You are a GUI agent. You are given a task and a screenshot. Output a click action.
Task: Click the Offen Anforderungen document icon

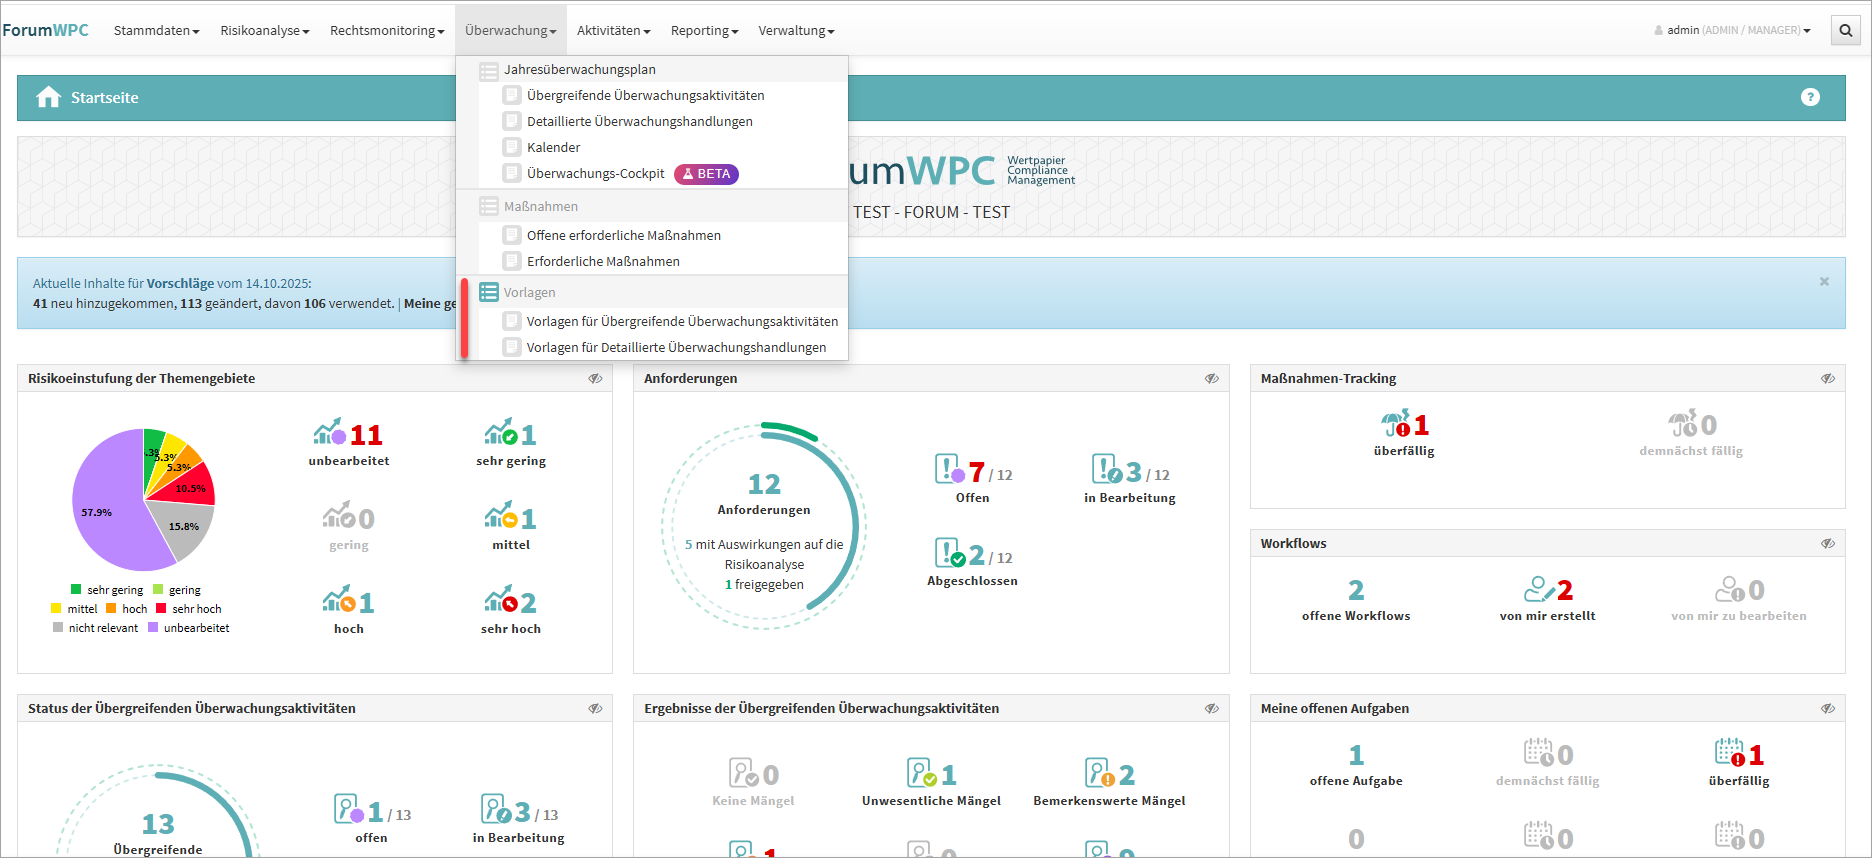[x=949, y=469]
